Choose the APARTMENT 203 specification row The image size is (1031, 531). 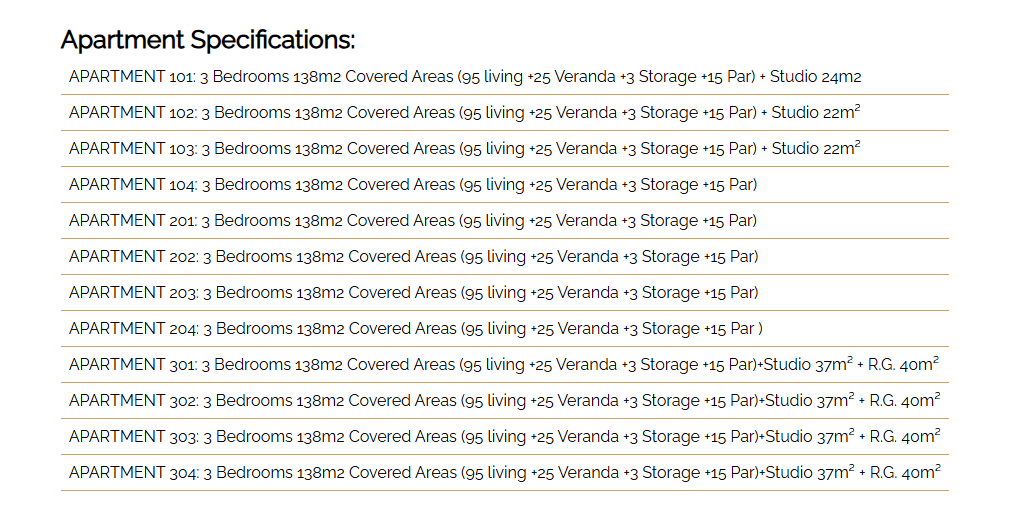click(x=413, y=293)
